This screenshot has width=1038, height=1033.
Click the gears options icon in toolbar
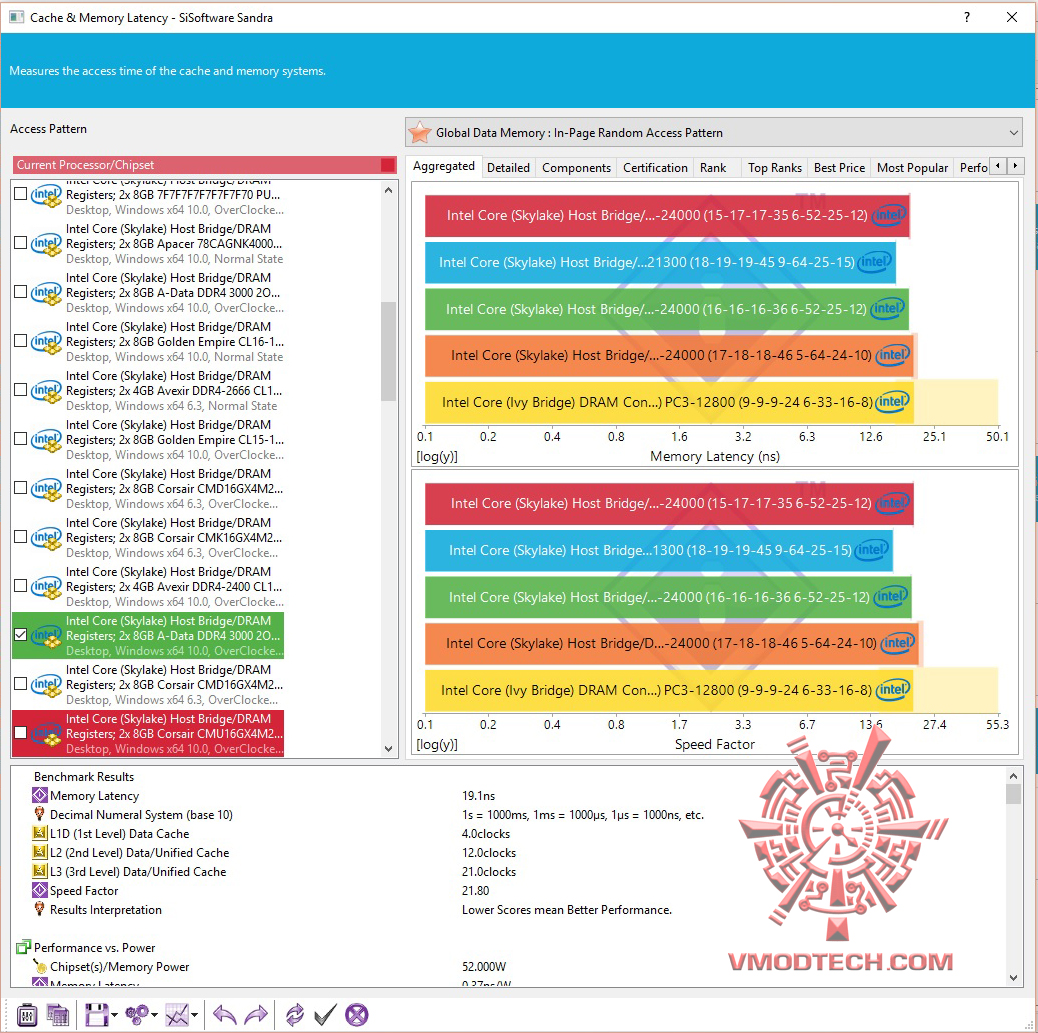pyautogui.click(x=137, y=1014)
